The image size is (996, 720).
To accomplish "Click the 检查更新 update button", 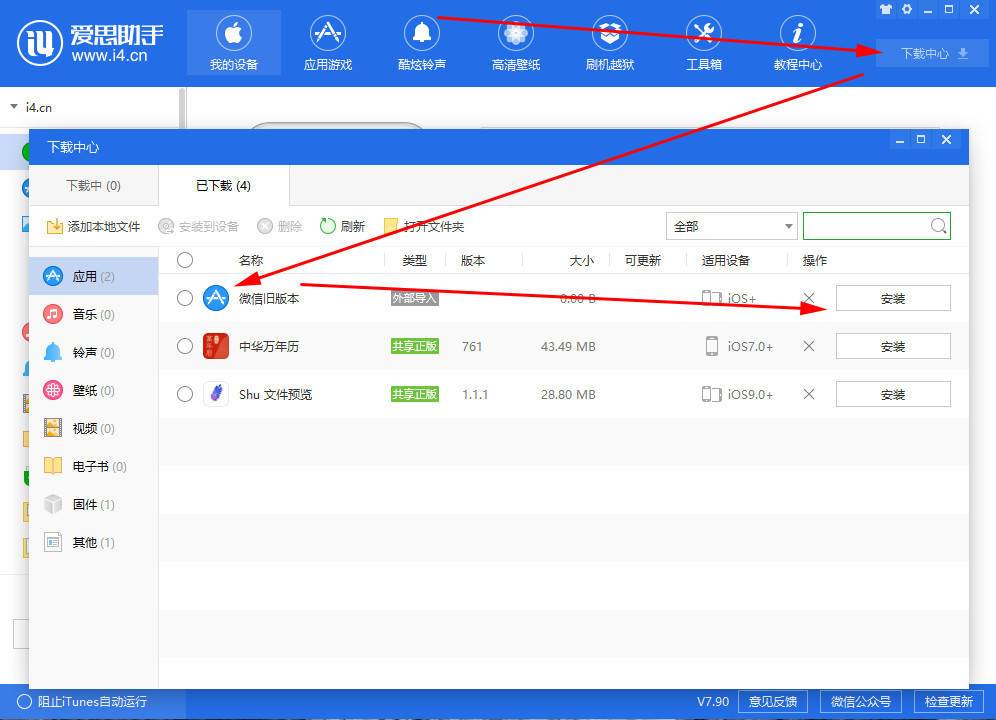I will tap(948, 701).
